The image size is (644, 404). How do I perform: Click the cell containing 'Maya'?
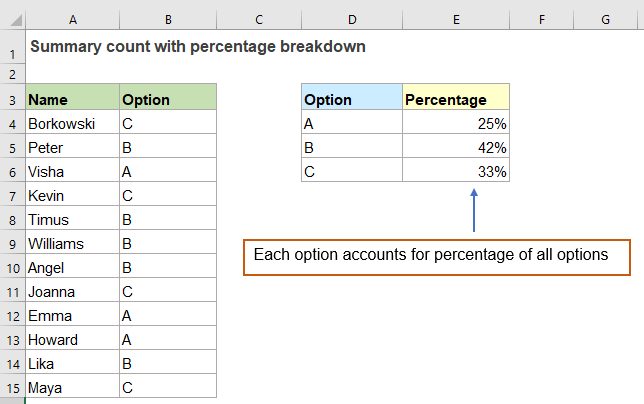coord(71,387)
